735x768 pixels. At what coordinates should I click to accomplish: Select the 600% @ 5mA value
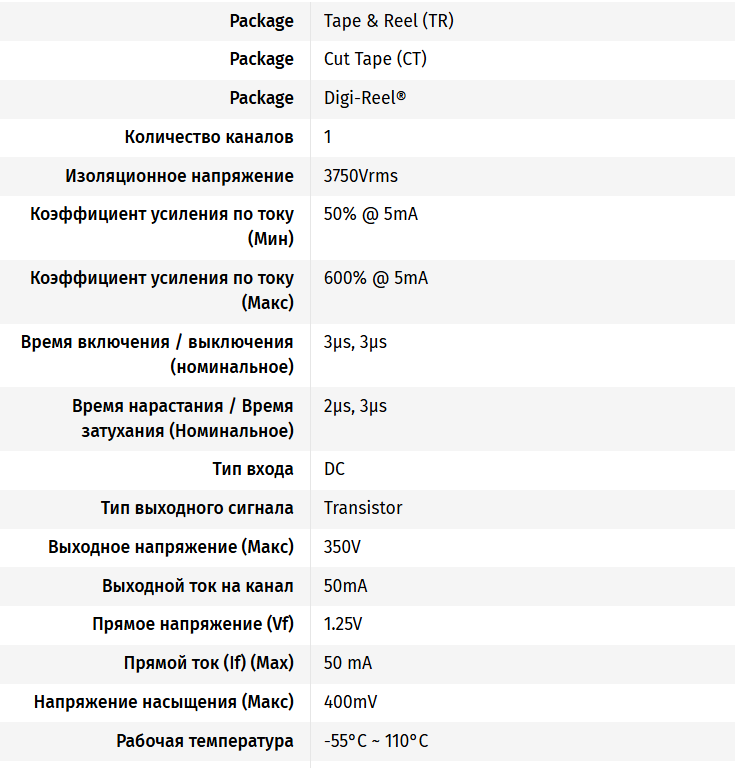point(376,278)
